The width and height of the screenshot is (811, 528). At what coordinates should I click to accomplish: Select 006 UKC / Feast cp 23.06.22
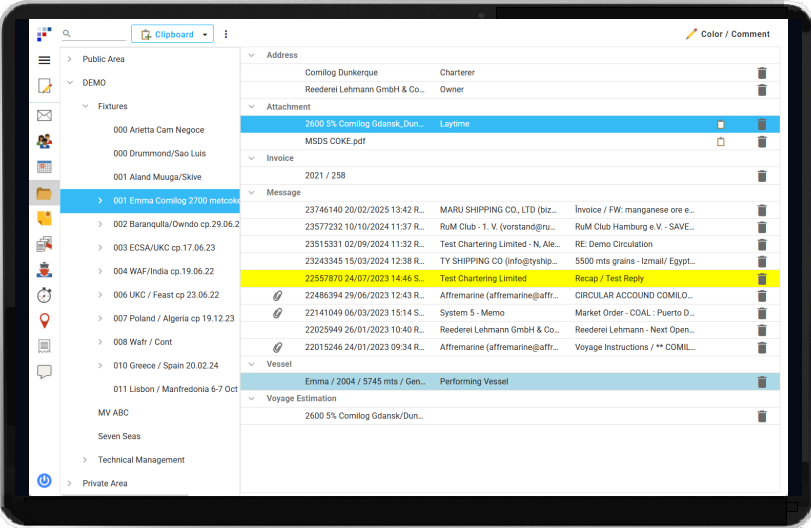pyautogui.click(x=166, y=295)
